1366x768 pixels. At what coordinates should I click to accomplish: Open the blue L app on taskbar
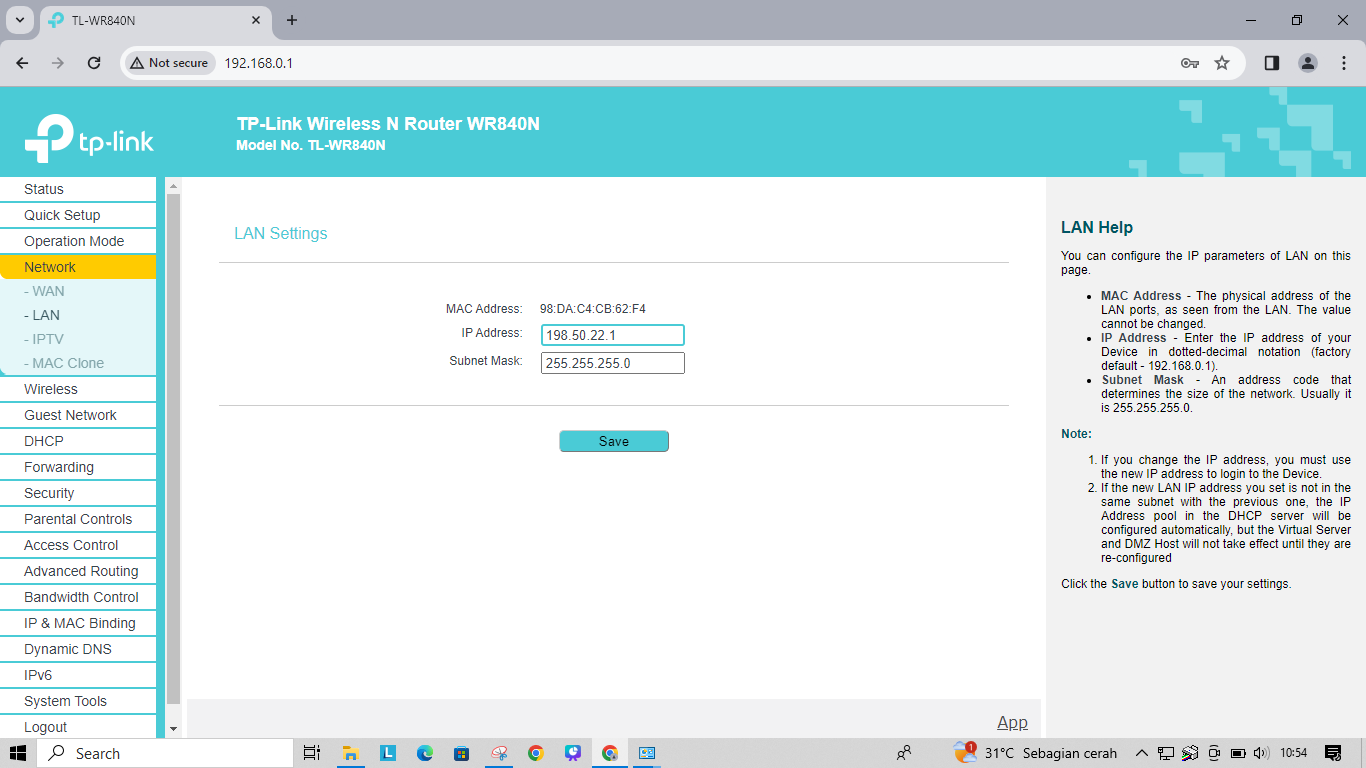(x=388, y=753)
